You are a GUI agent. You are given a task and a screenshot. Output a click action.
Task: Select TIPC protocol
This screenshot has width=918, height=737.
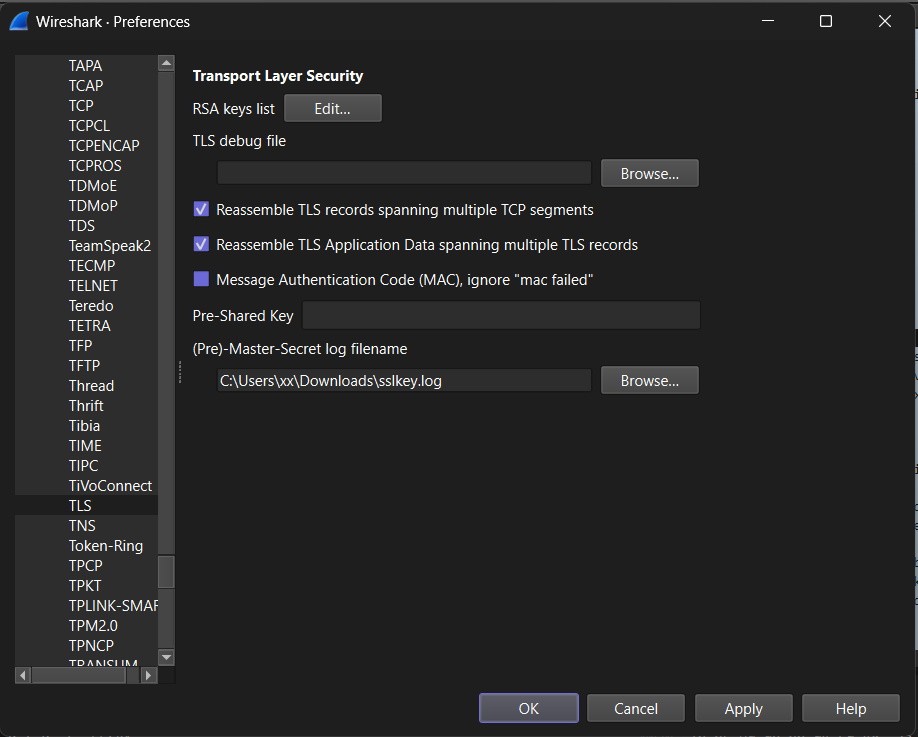[83, 465]
